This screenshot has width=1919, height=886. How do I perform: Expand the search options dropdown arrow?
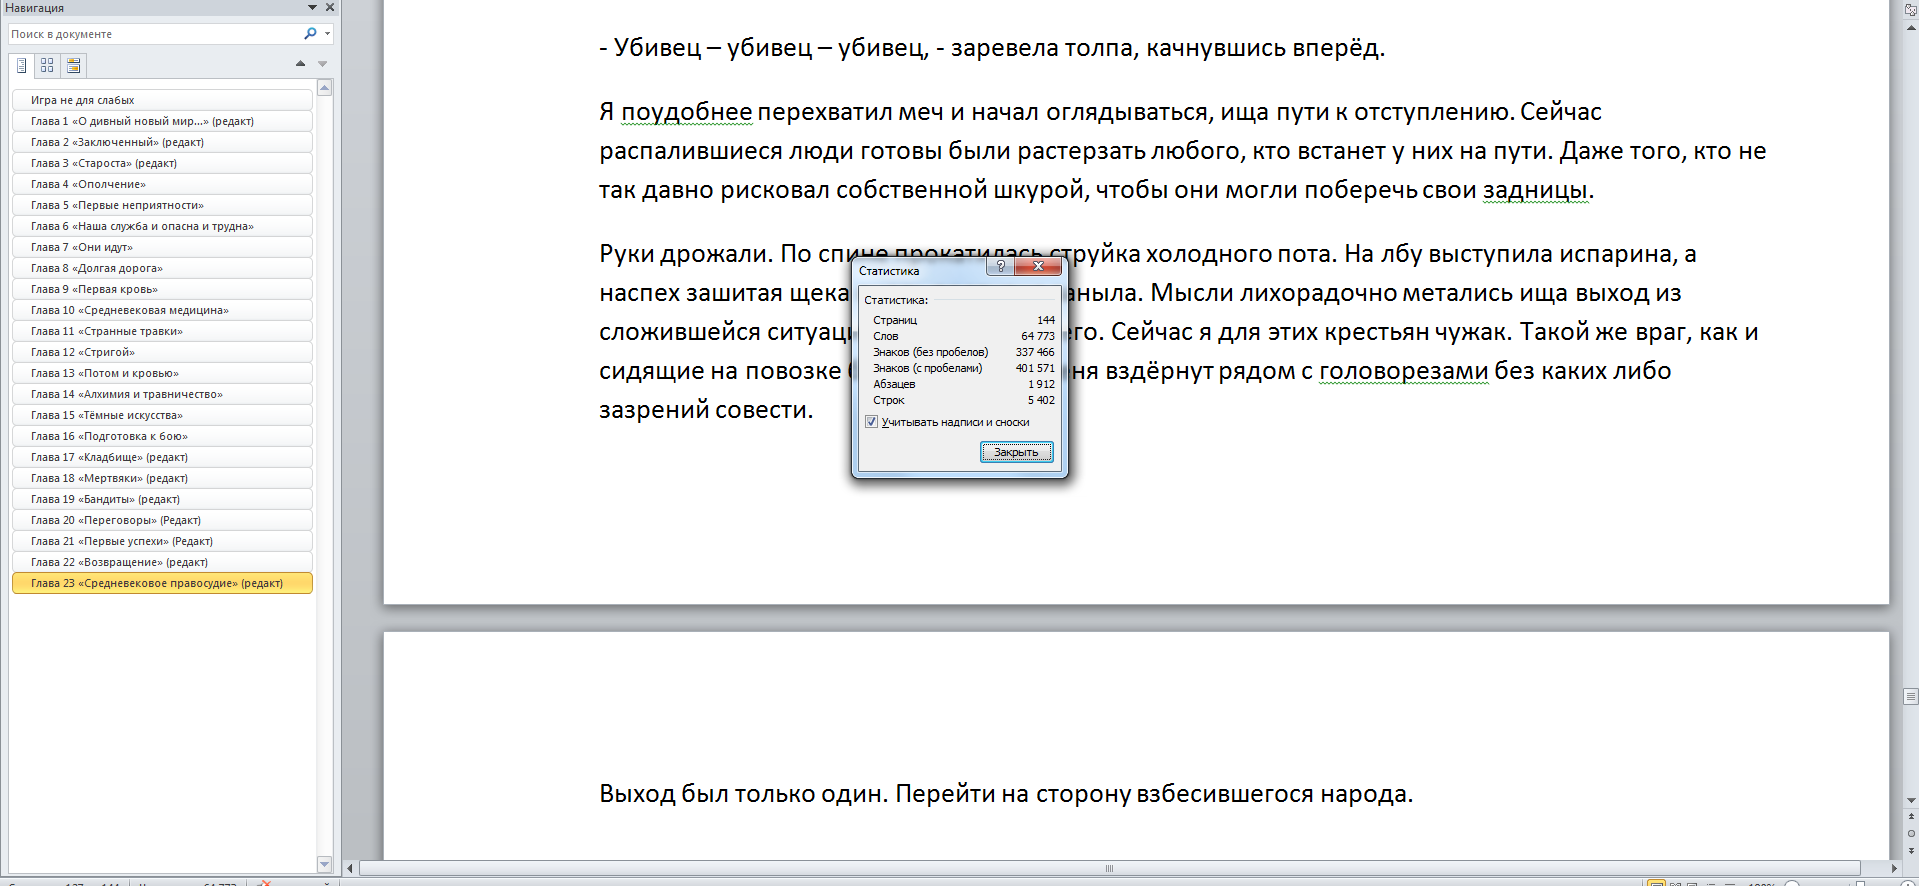(327, 34)
